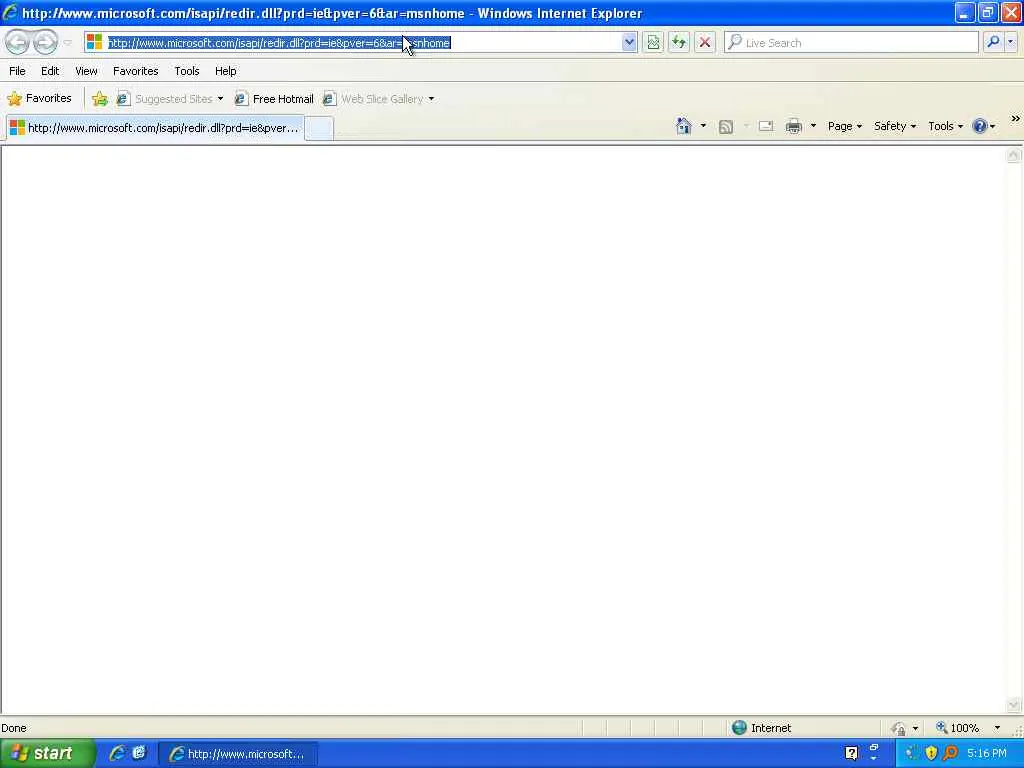Click the Favorites star button
The image size is (1024, 768).
tap(39, 99)
